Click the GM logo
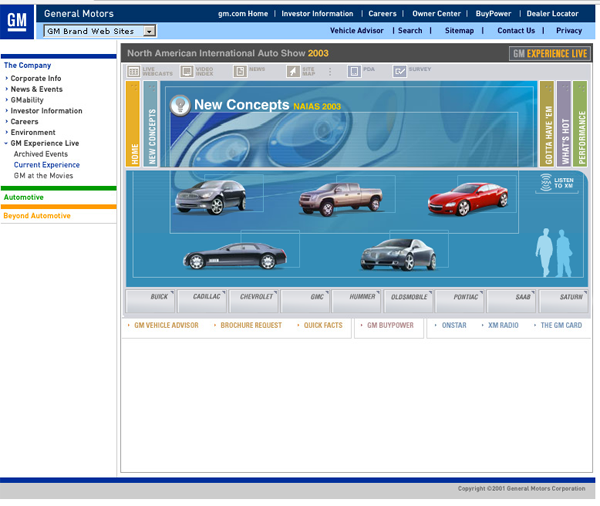The image size is (600, 506). (x=17, y=22)
